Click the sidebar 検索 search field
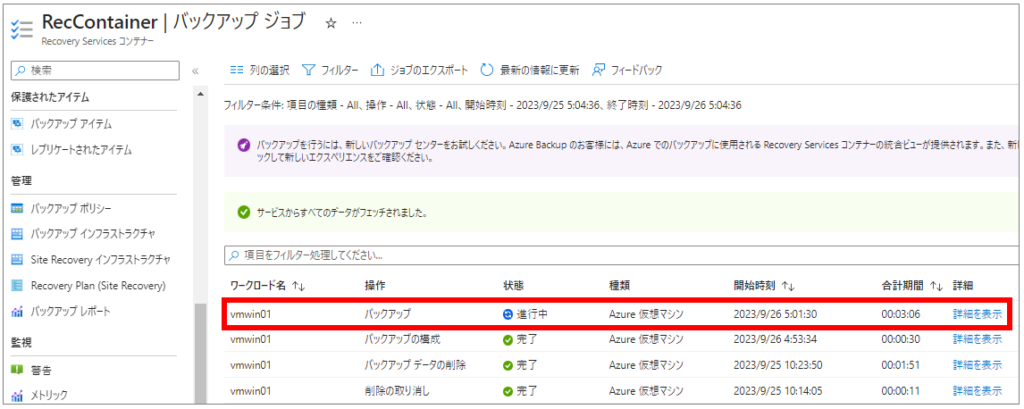Viewport: 1024px width, 409px height. tap(95, 71)
